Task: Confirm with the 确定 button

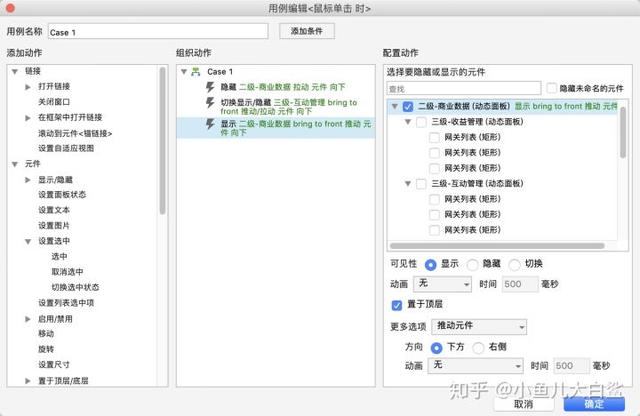Action: click(594, 404)
